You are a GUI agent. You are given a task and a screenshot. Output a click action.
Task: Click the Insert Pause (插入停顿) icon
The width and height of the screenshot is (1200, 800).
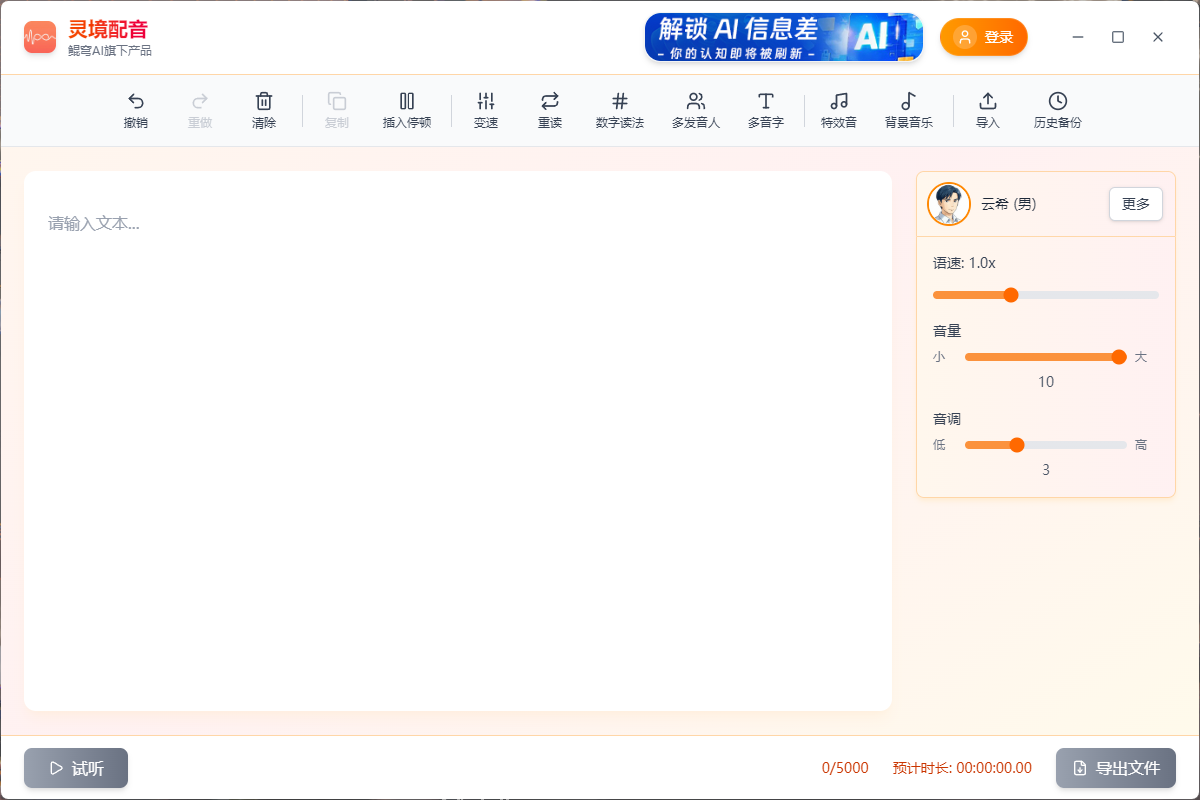[x=406, y=110]
